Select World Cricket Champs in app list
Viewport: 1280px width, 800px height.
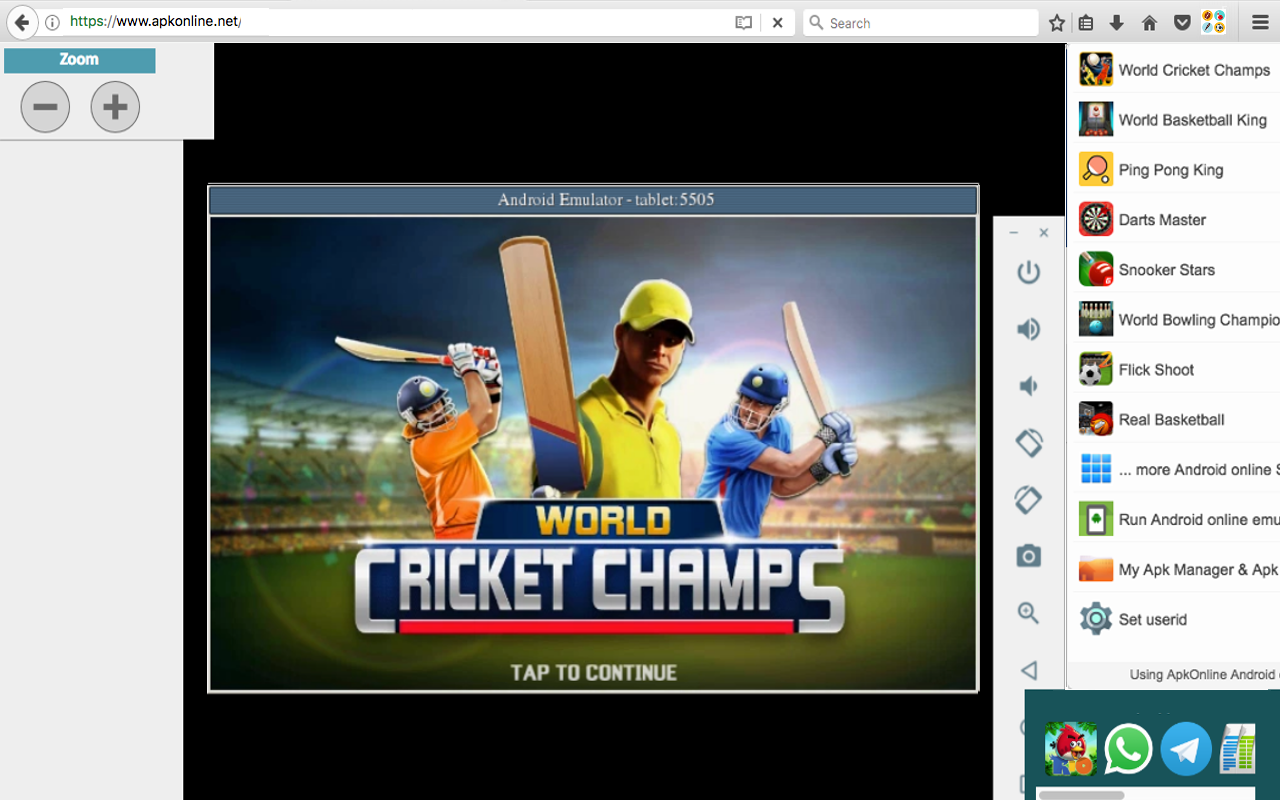[x=1194, y=70]
